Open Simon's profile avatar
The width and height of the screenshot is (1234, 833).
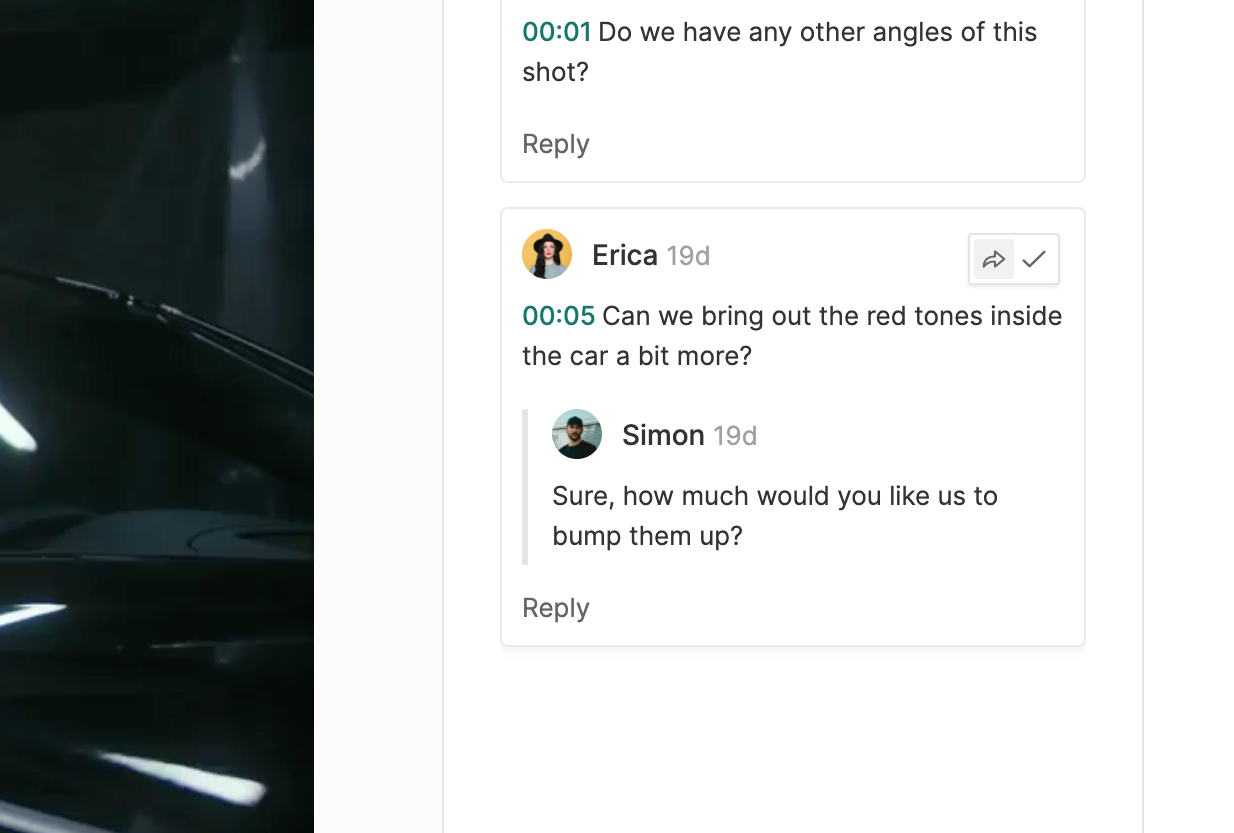coord(577,434)
